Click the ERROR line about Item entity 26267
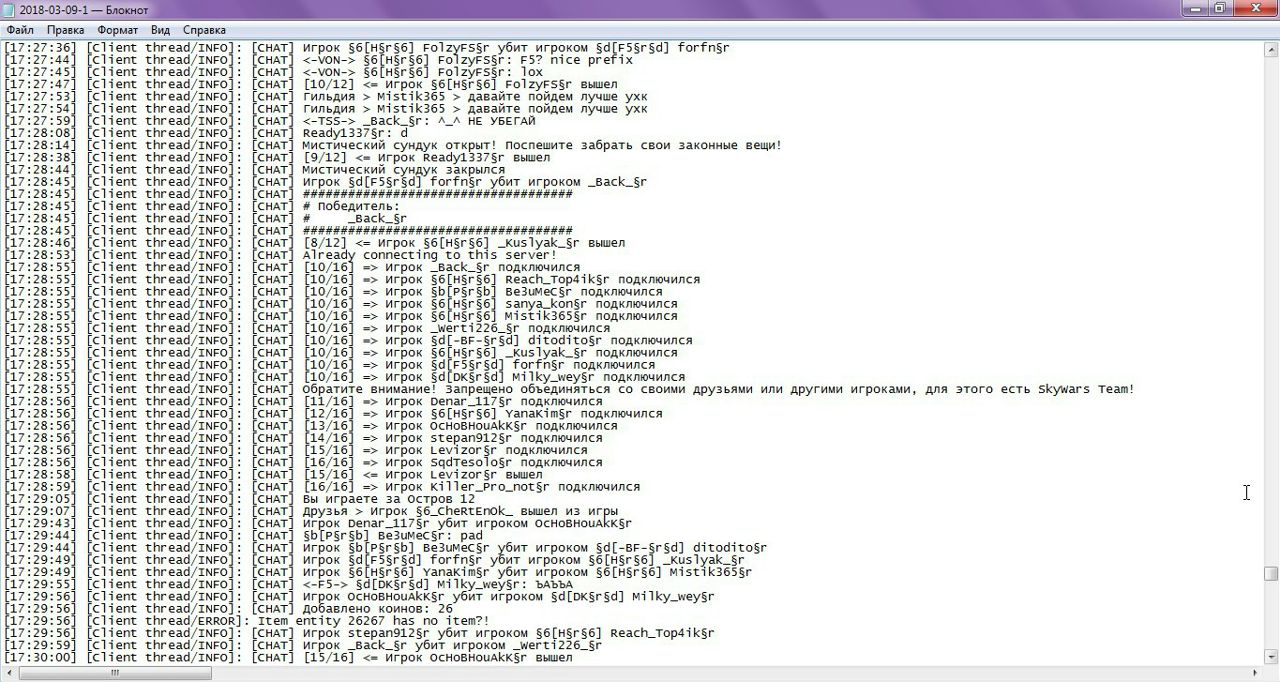Viewport: 1280px width, 682px height. 400,621
